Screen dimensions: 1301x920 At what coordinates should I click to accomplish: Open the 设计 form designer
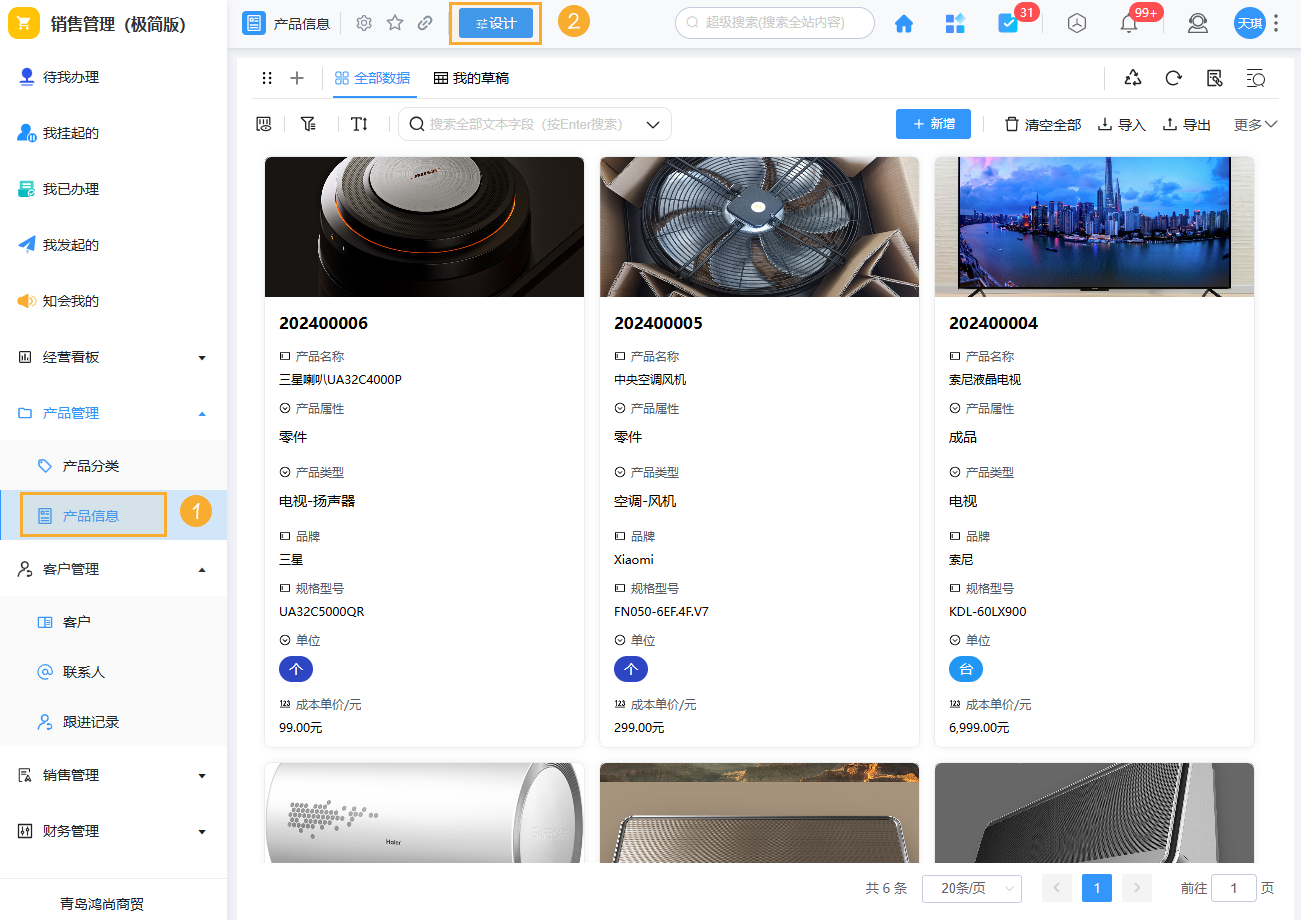[495, 21]
